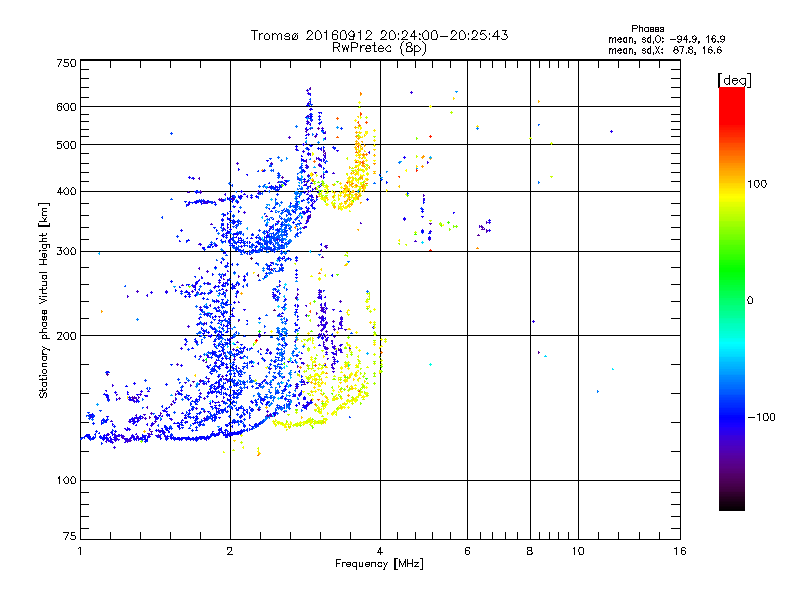The width and height of the screenshot is (800, 600).
Task: Click the x-axis tick label '2'
Action: 230,551
